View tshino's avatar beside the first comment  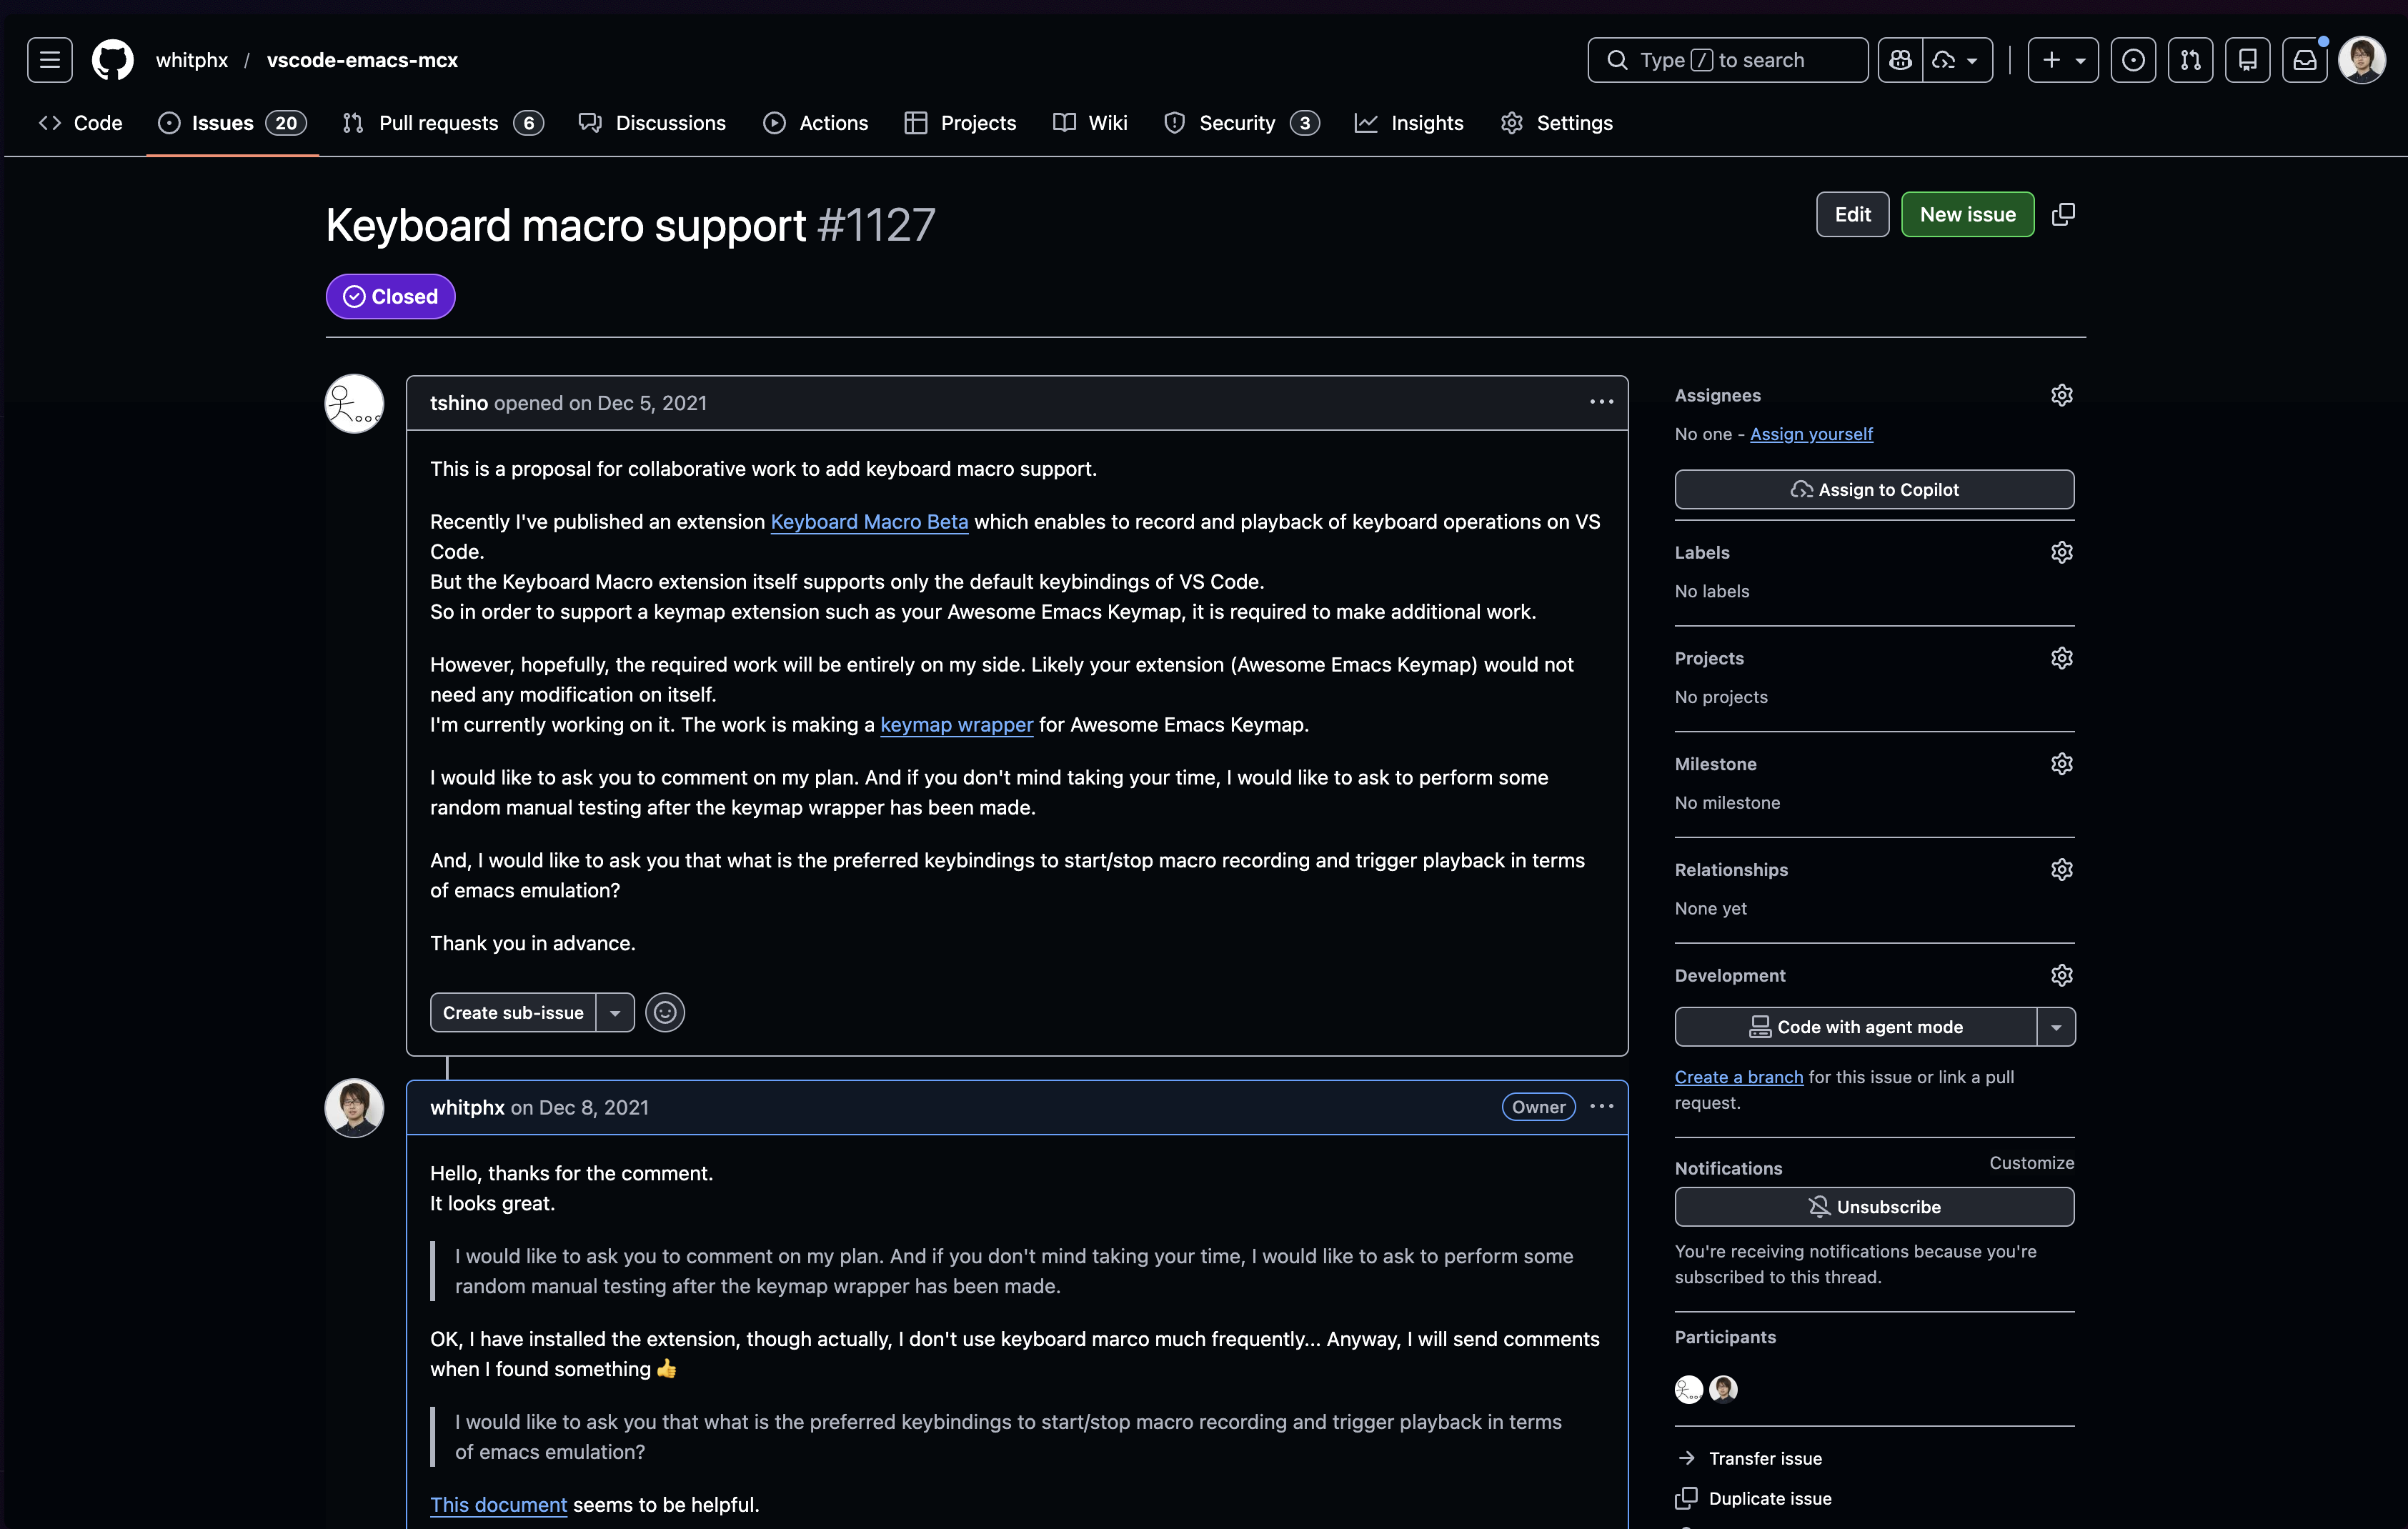pyautogui.click(x=354, y=403)
